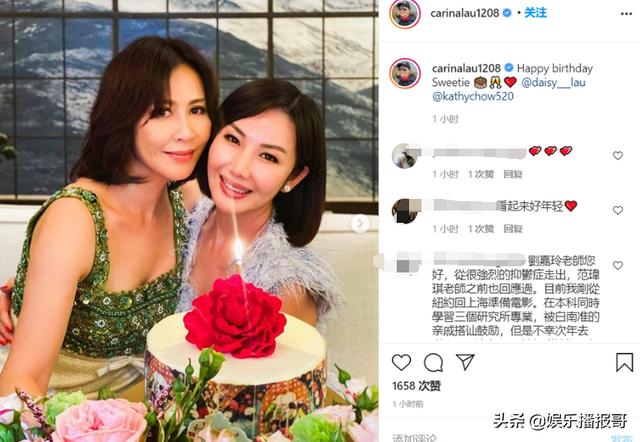Like the comment saying 看起来好年轻
This screenshot has height=442, width=640.
click(618, 210)
